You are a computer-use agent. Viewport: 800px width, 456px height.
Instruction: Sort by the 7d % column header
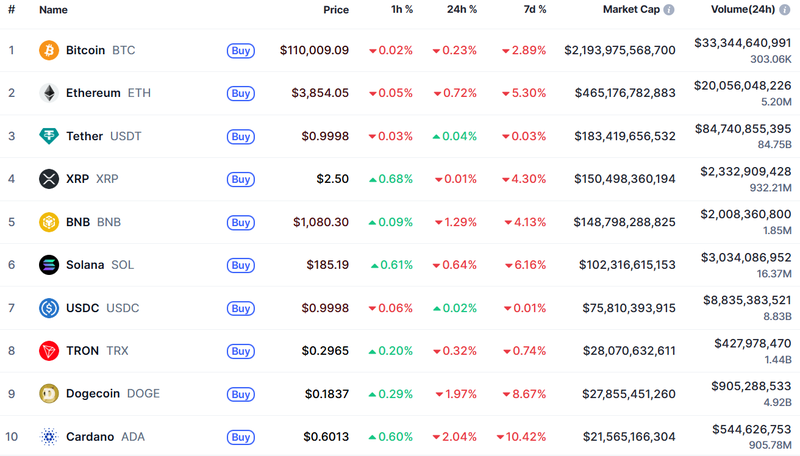pos(532,10)
